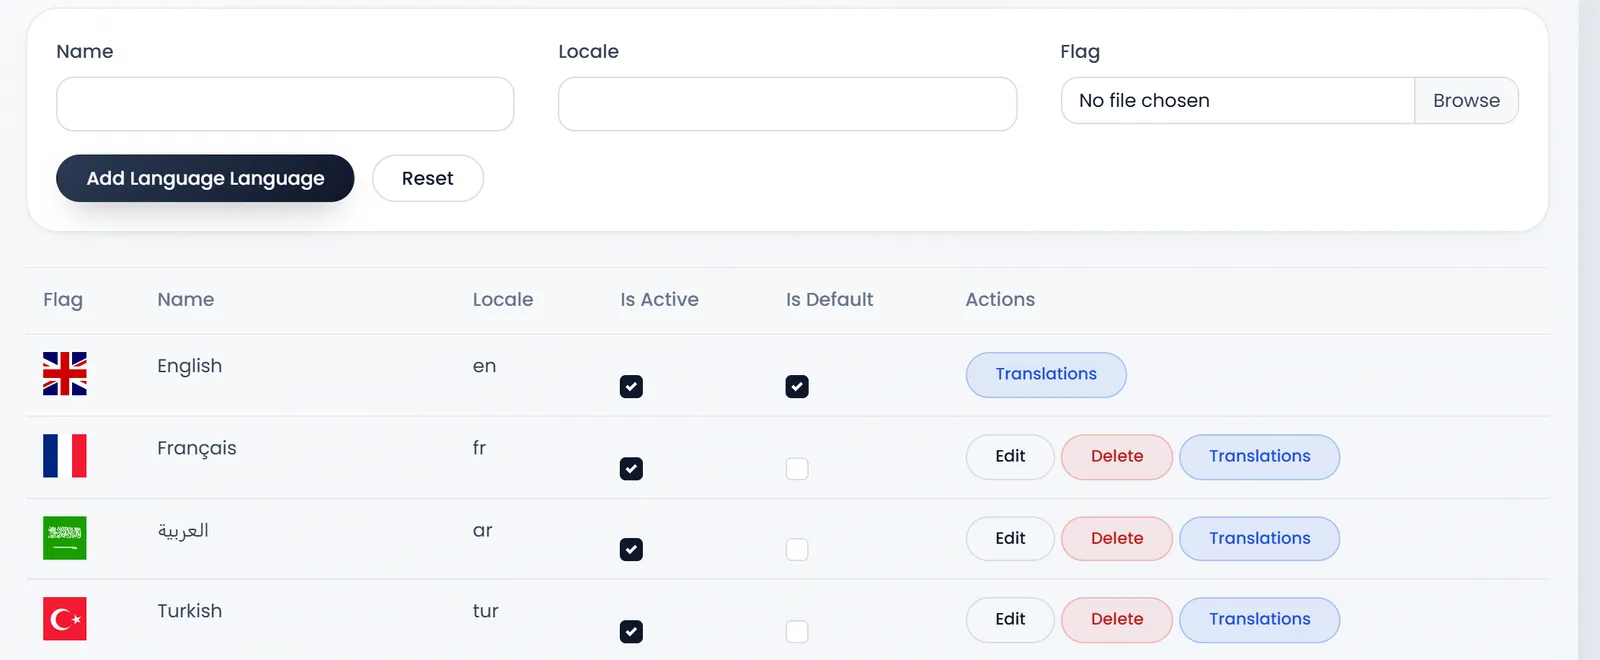Enable Is Default checkbox for Turkish
The image size is (1600, 660).
click(x=797, y=631)
